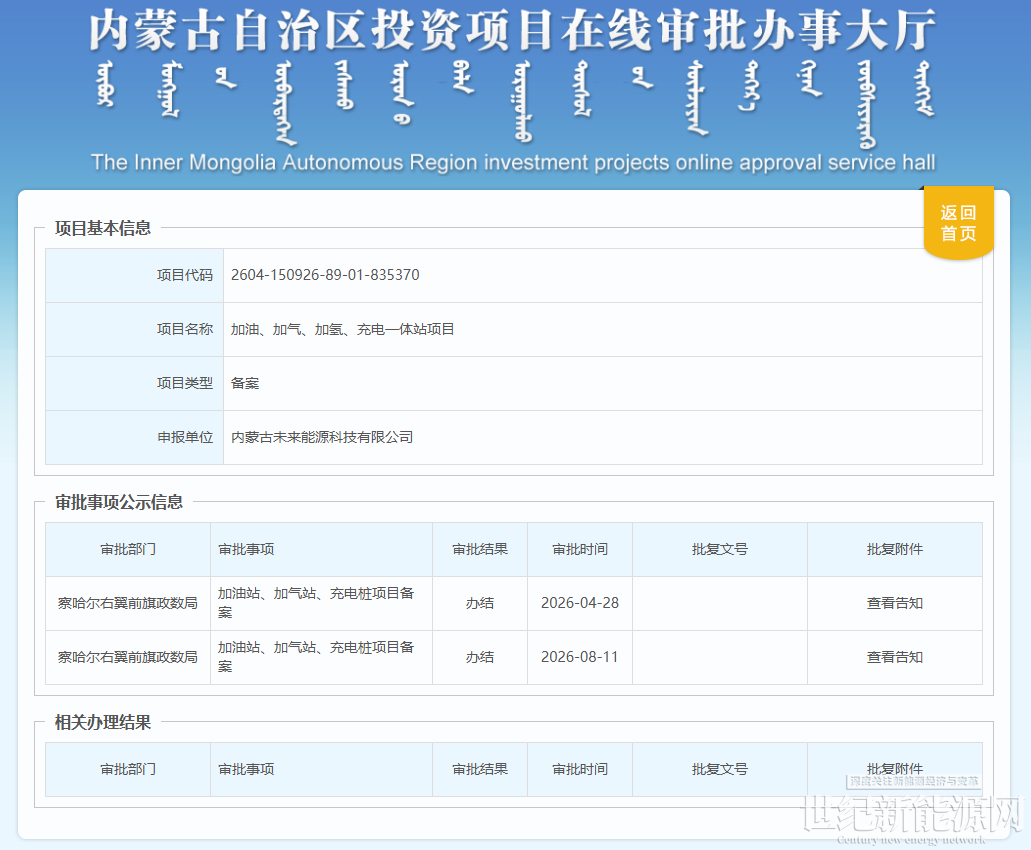This screenshot has width=1031, height=850.
Task: Click the 项目名称 label cell
Action: point(134,329)
